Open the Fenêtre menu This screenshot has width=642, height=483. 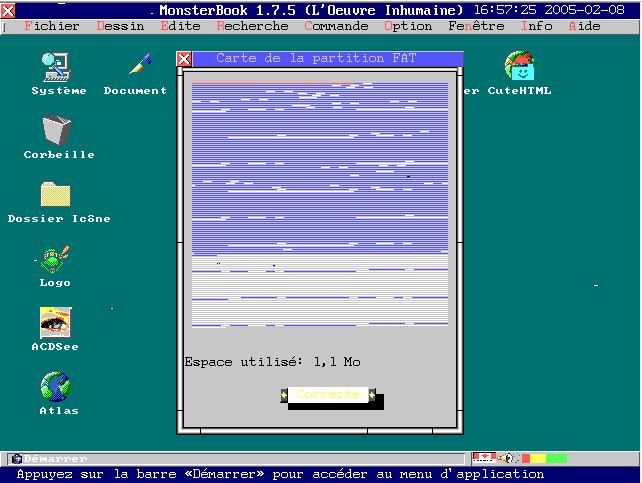point(476,26)
